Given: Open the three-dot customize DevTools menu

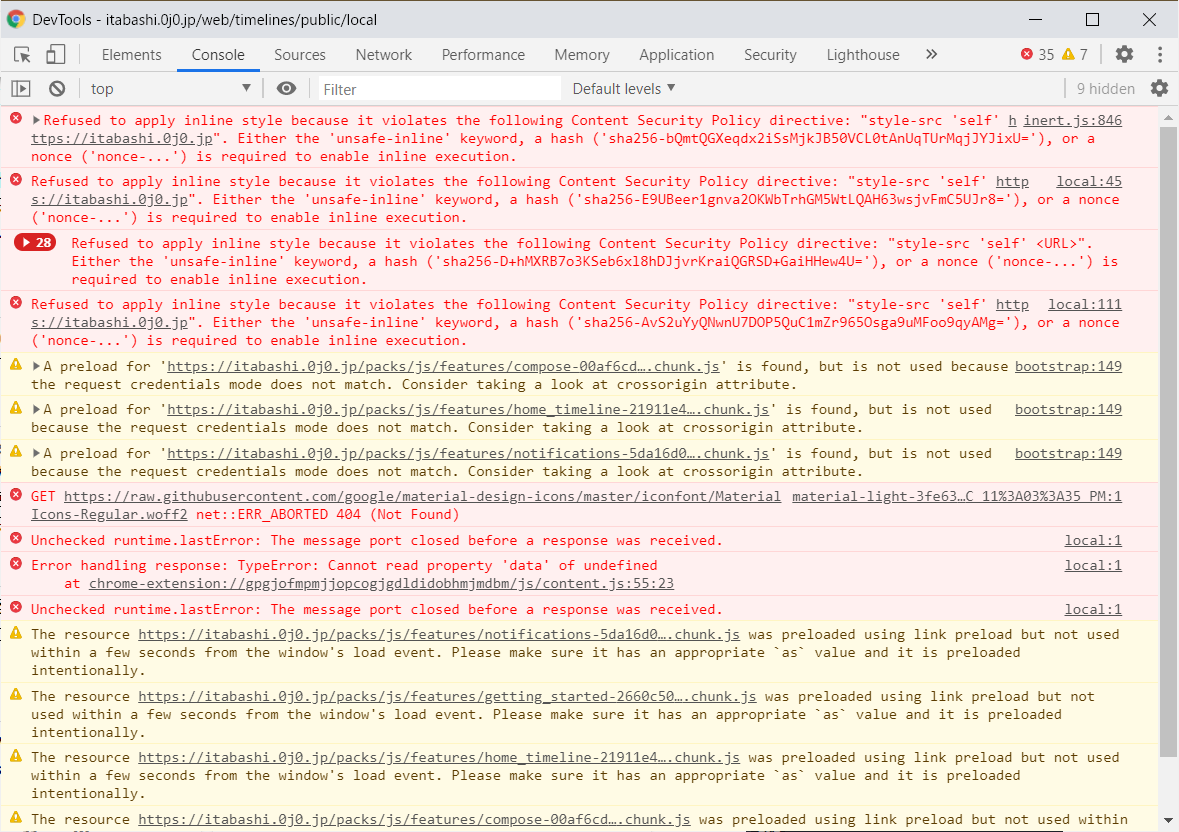Looking at the screenshot, I should point(1160,55).
